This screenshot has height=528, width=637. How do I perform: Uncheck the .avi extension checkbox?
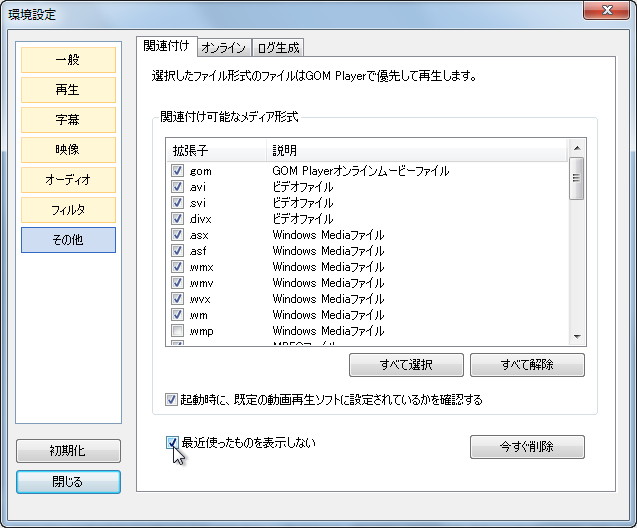pyautogui.click(x=177, y=186)
